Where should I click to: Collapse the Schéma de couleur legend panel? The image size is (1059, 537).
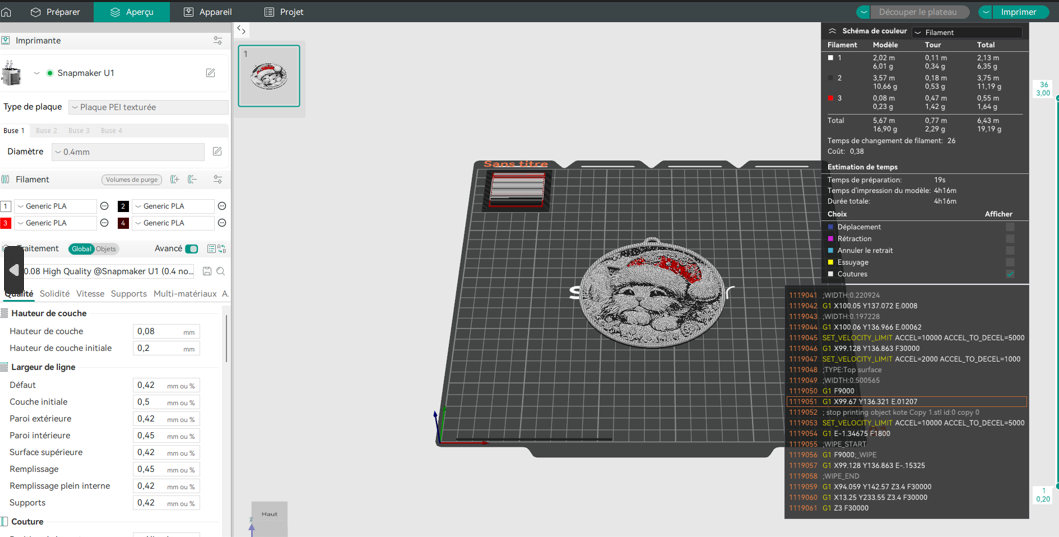pyautogui.click(x=832, y=31)
